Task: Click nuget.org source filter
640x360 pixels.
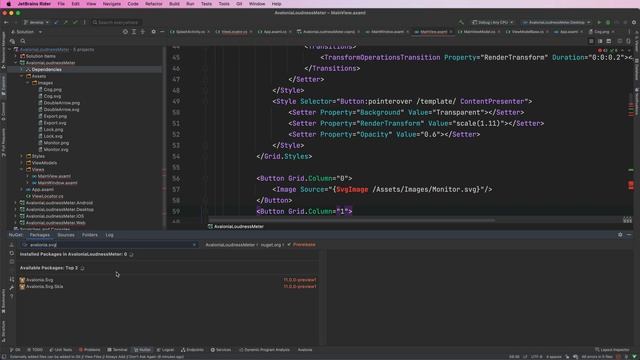Action: coord(271,245)
